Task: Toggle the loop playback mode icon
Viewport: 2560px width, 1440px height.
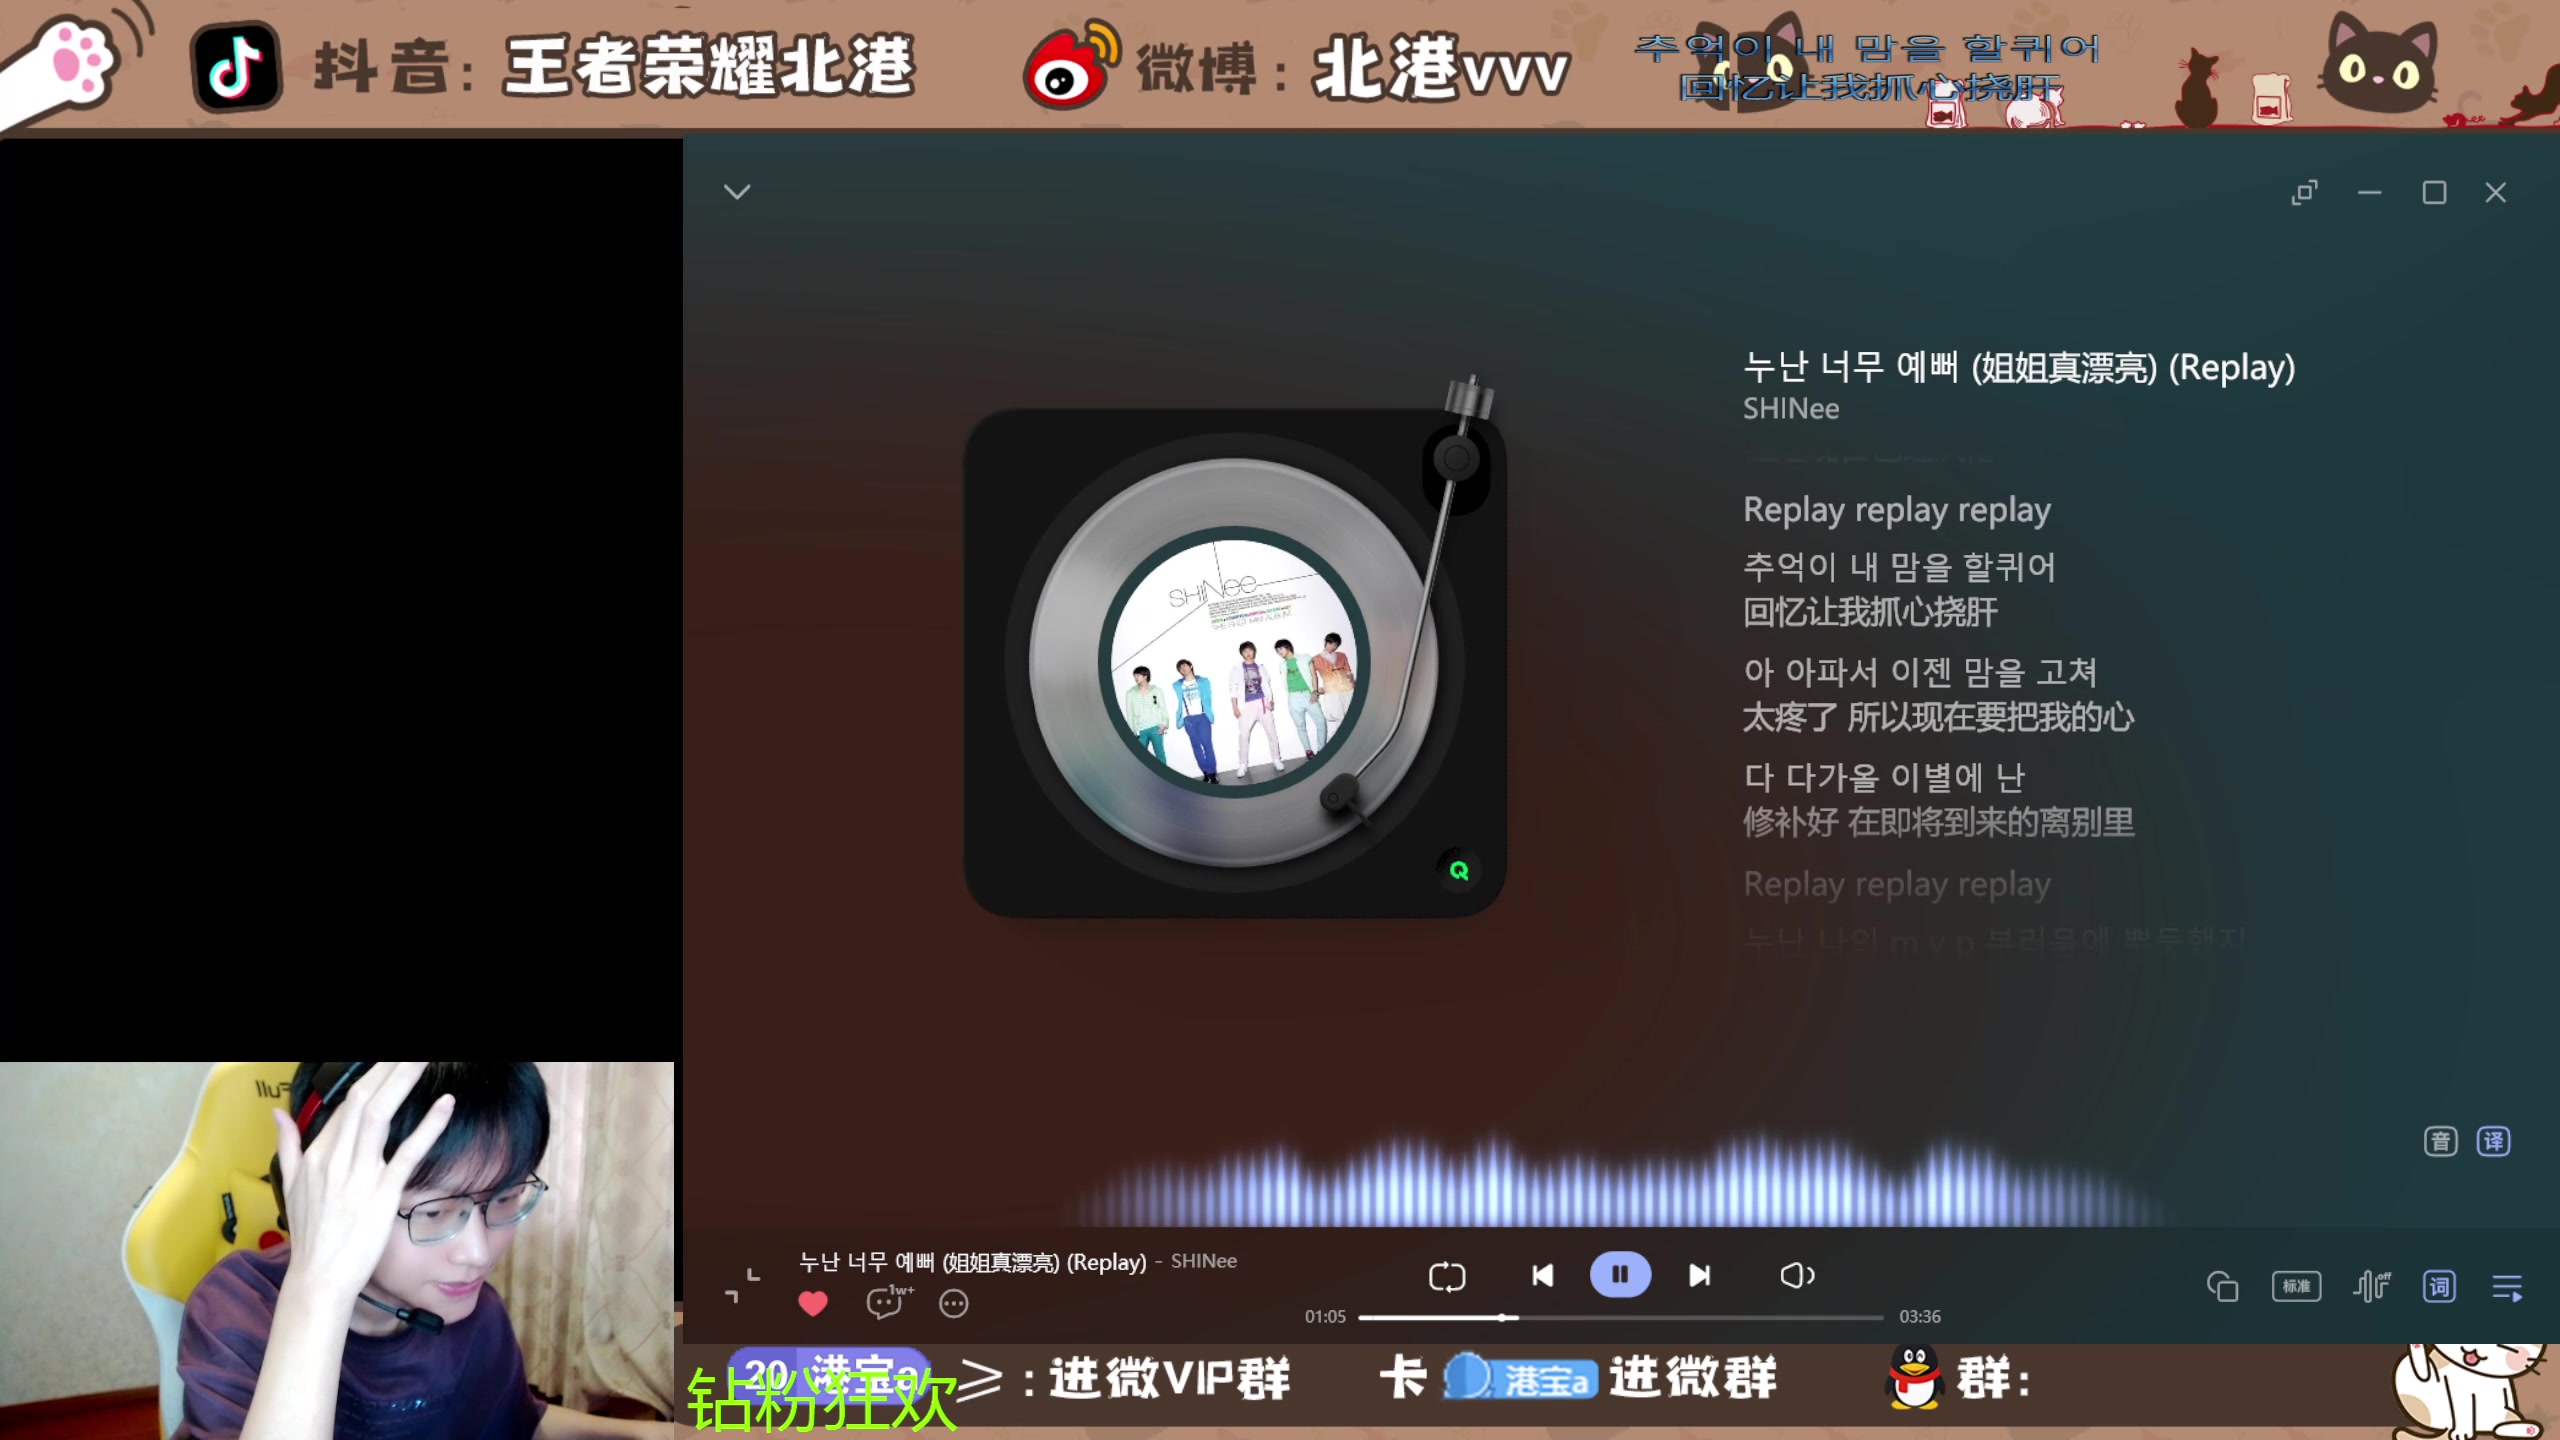Action: [1447, 1276]
